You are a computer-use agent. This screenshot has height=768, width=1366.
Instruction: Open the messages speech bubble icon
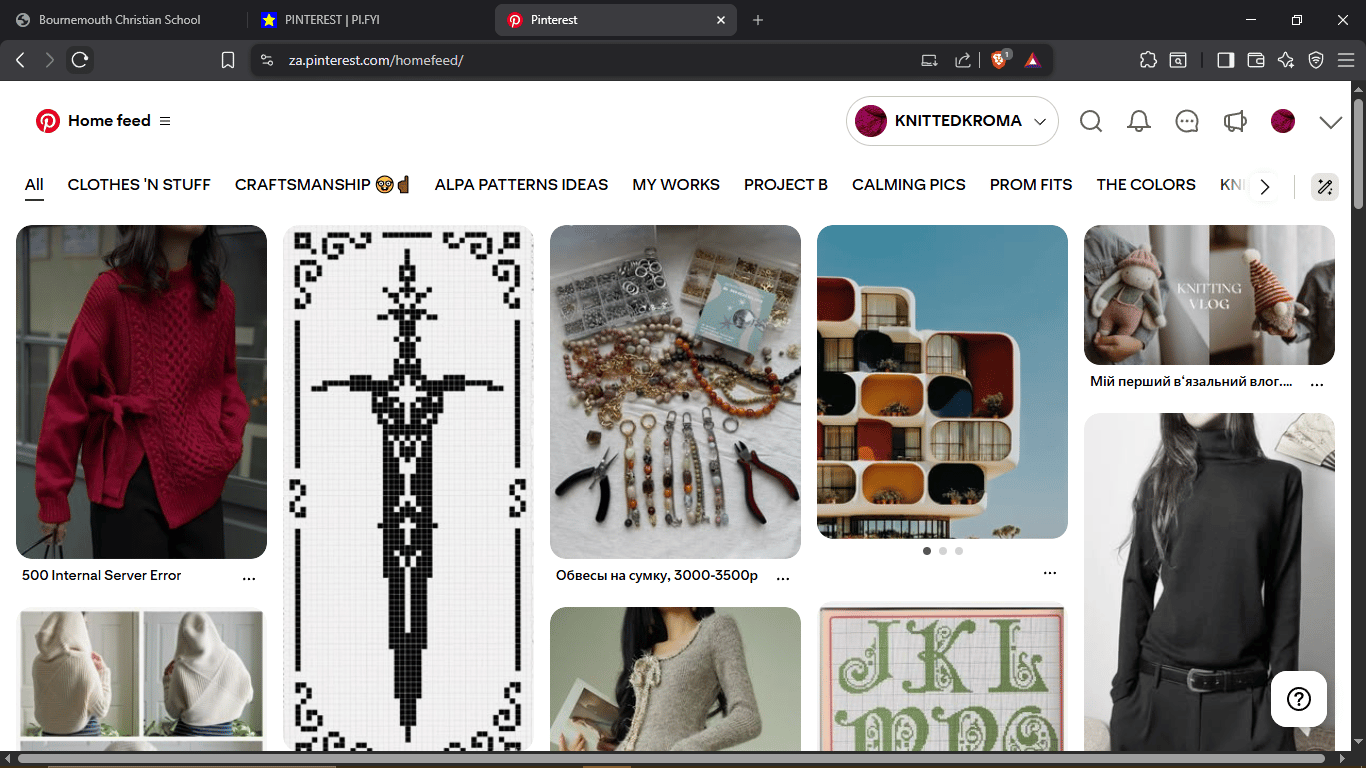(x=1187, y=121)
